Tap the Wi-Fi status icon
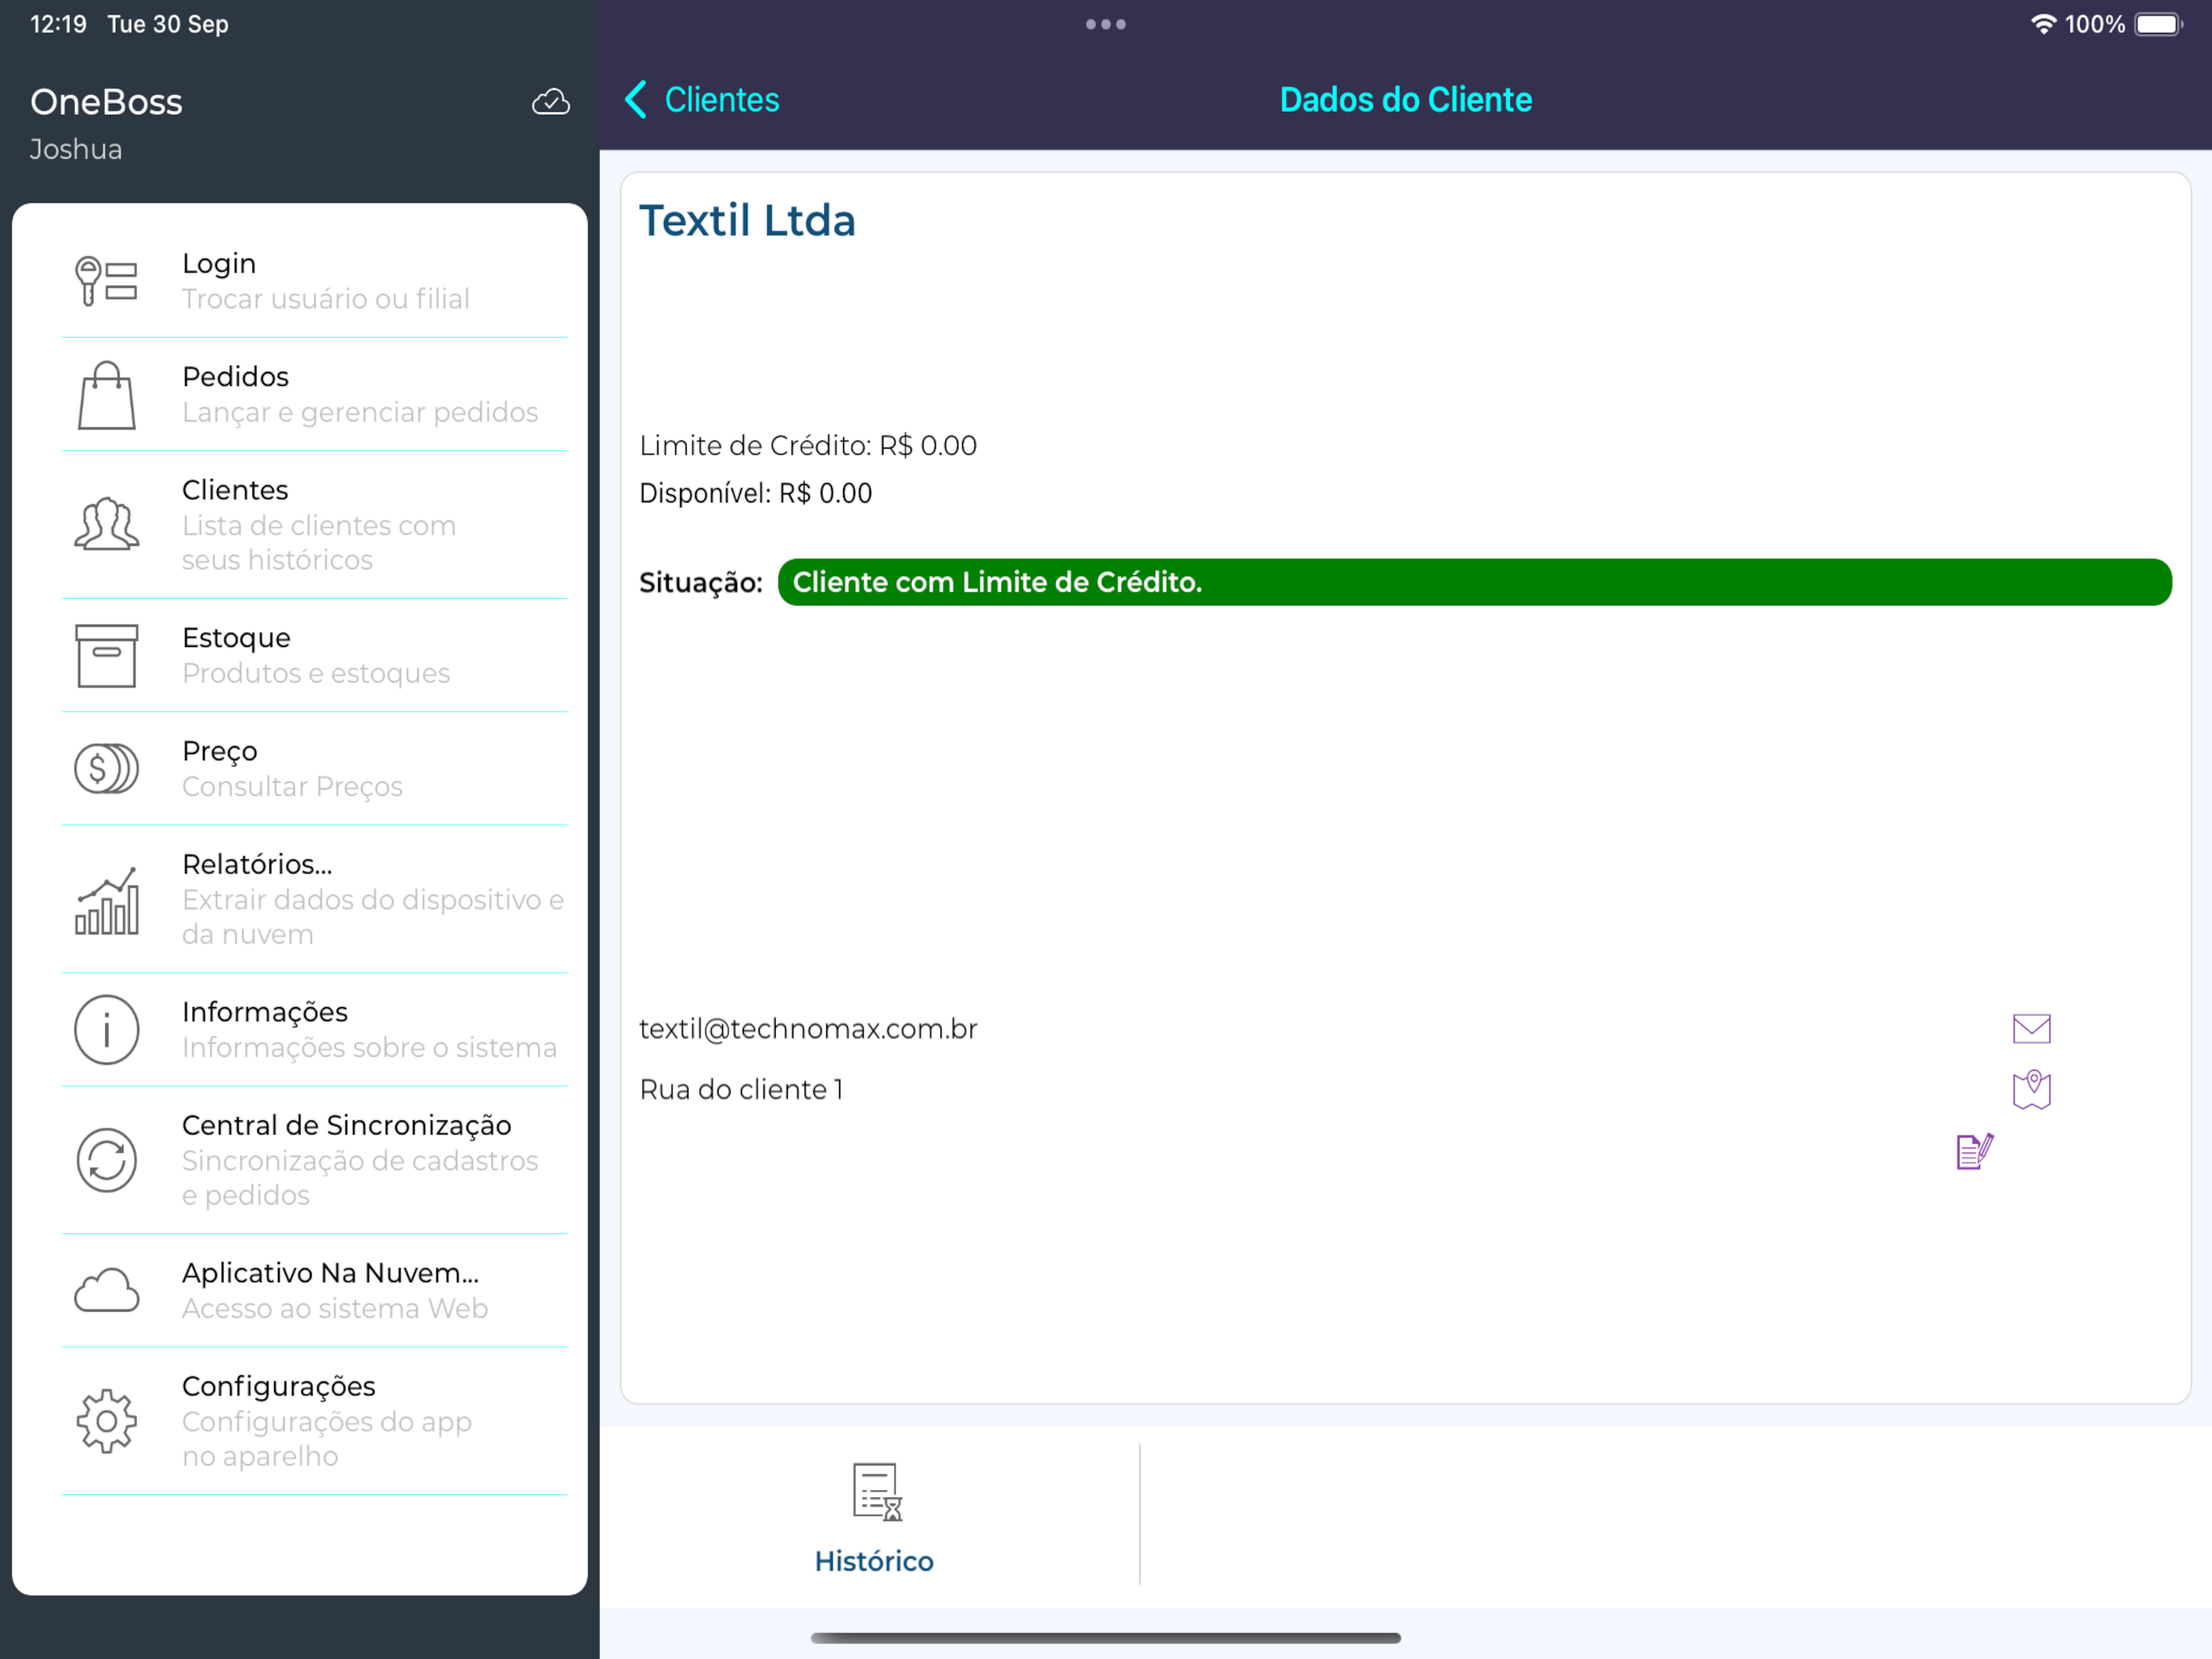 (2043, 24)
